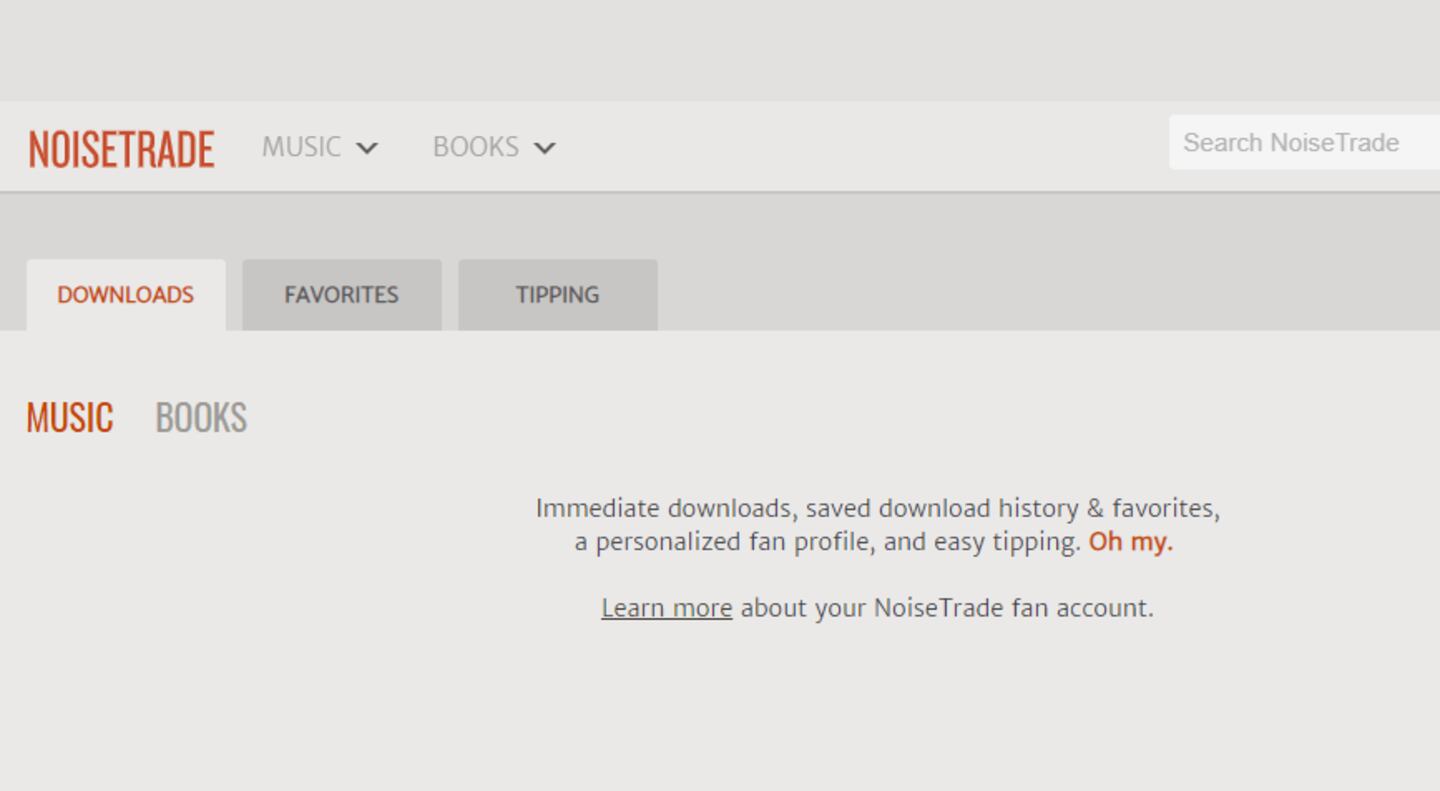Focus the Search NoiseTrade field
Image resolution: width=1440 pixels, height=791 pixels.
[x=1300, y=143]
